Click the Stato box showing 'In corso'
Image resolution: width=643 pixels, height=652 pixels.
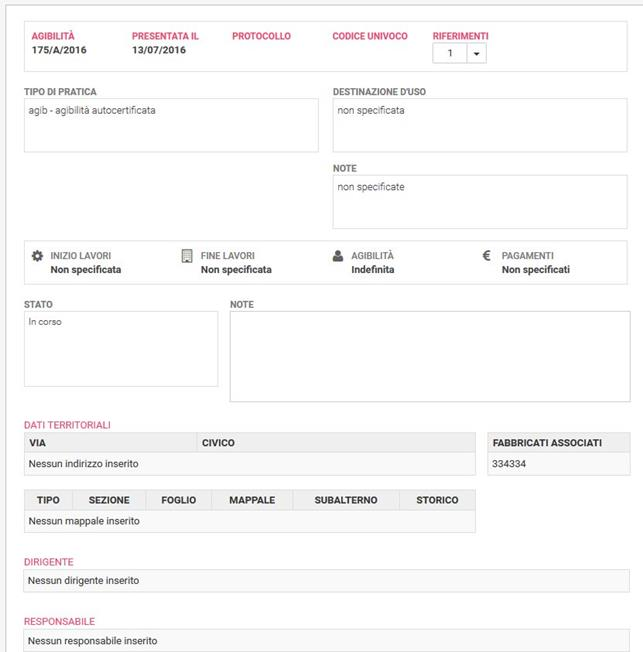pyautogui.click(x=121, y=349)
